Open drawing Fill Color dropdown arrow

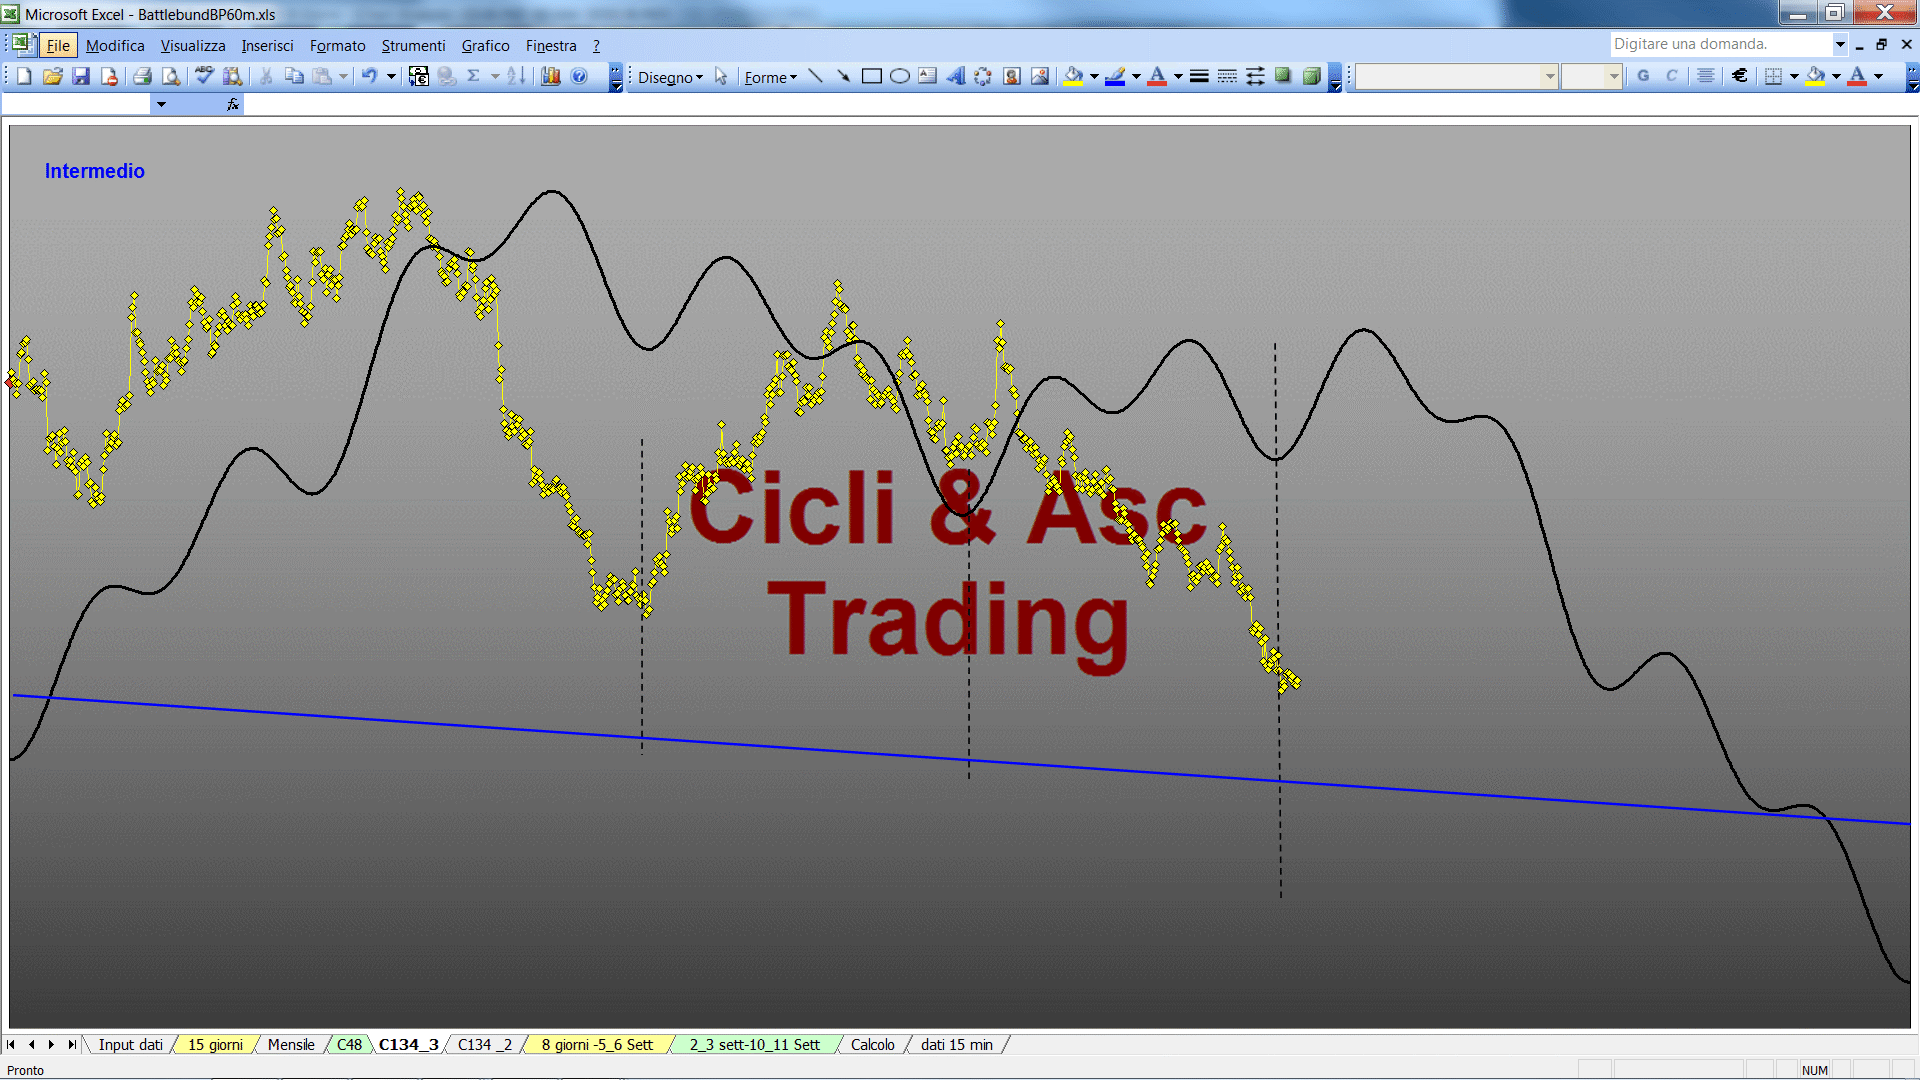tap(1094, 76)
